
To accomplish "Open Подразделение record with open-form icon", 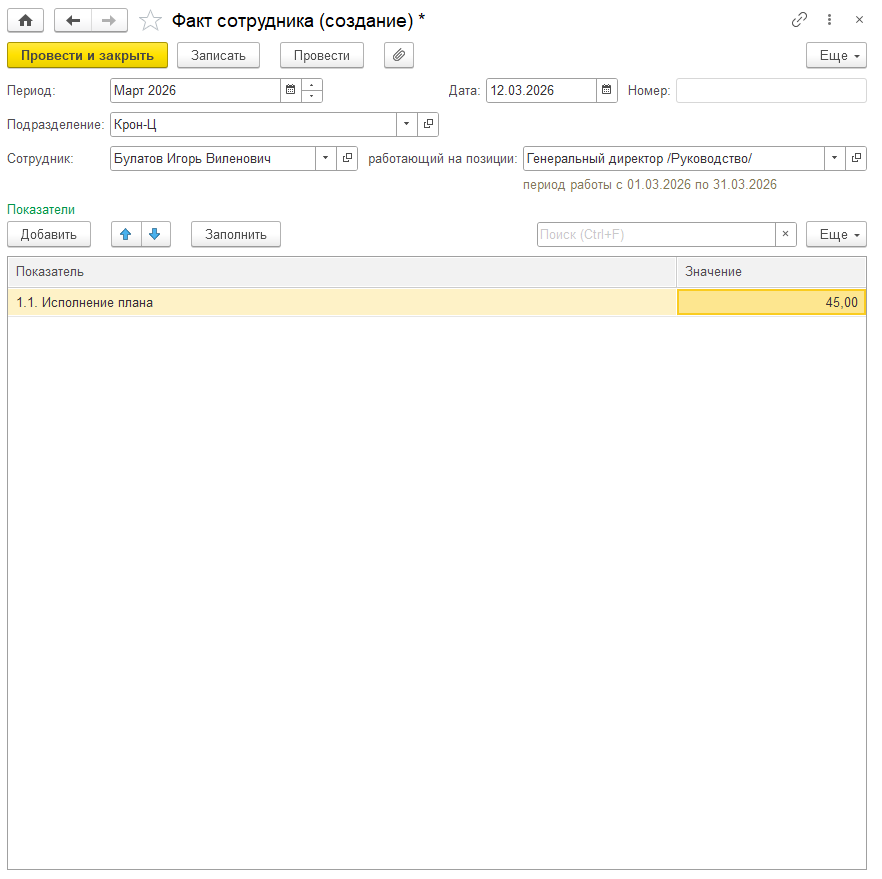I will click(x=428, y=124).
